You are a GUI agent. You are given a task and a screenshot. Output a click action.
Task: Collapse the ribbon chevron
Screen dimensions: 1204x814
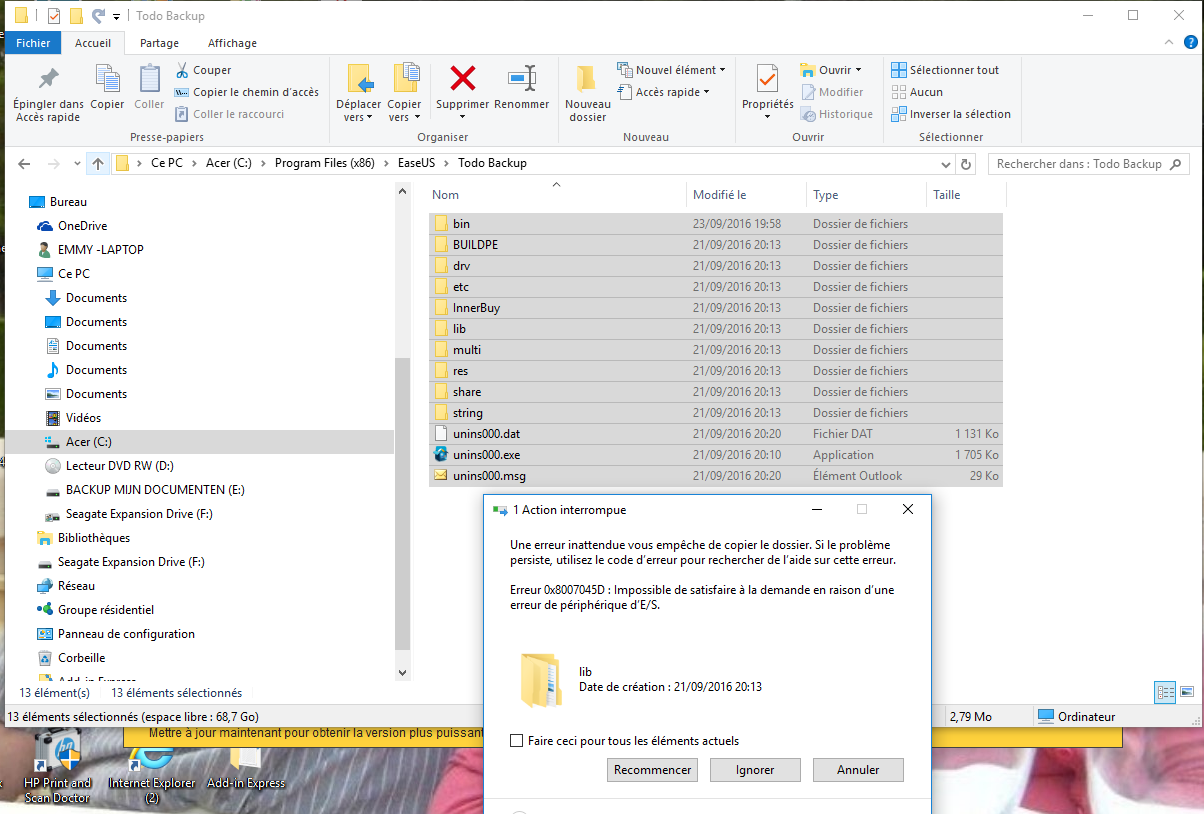pos(1168,43)
